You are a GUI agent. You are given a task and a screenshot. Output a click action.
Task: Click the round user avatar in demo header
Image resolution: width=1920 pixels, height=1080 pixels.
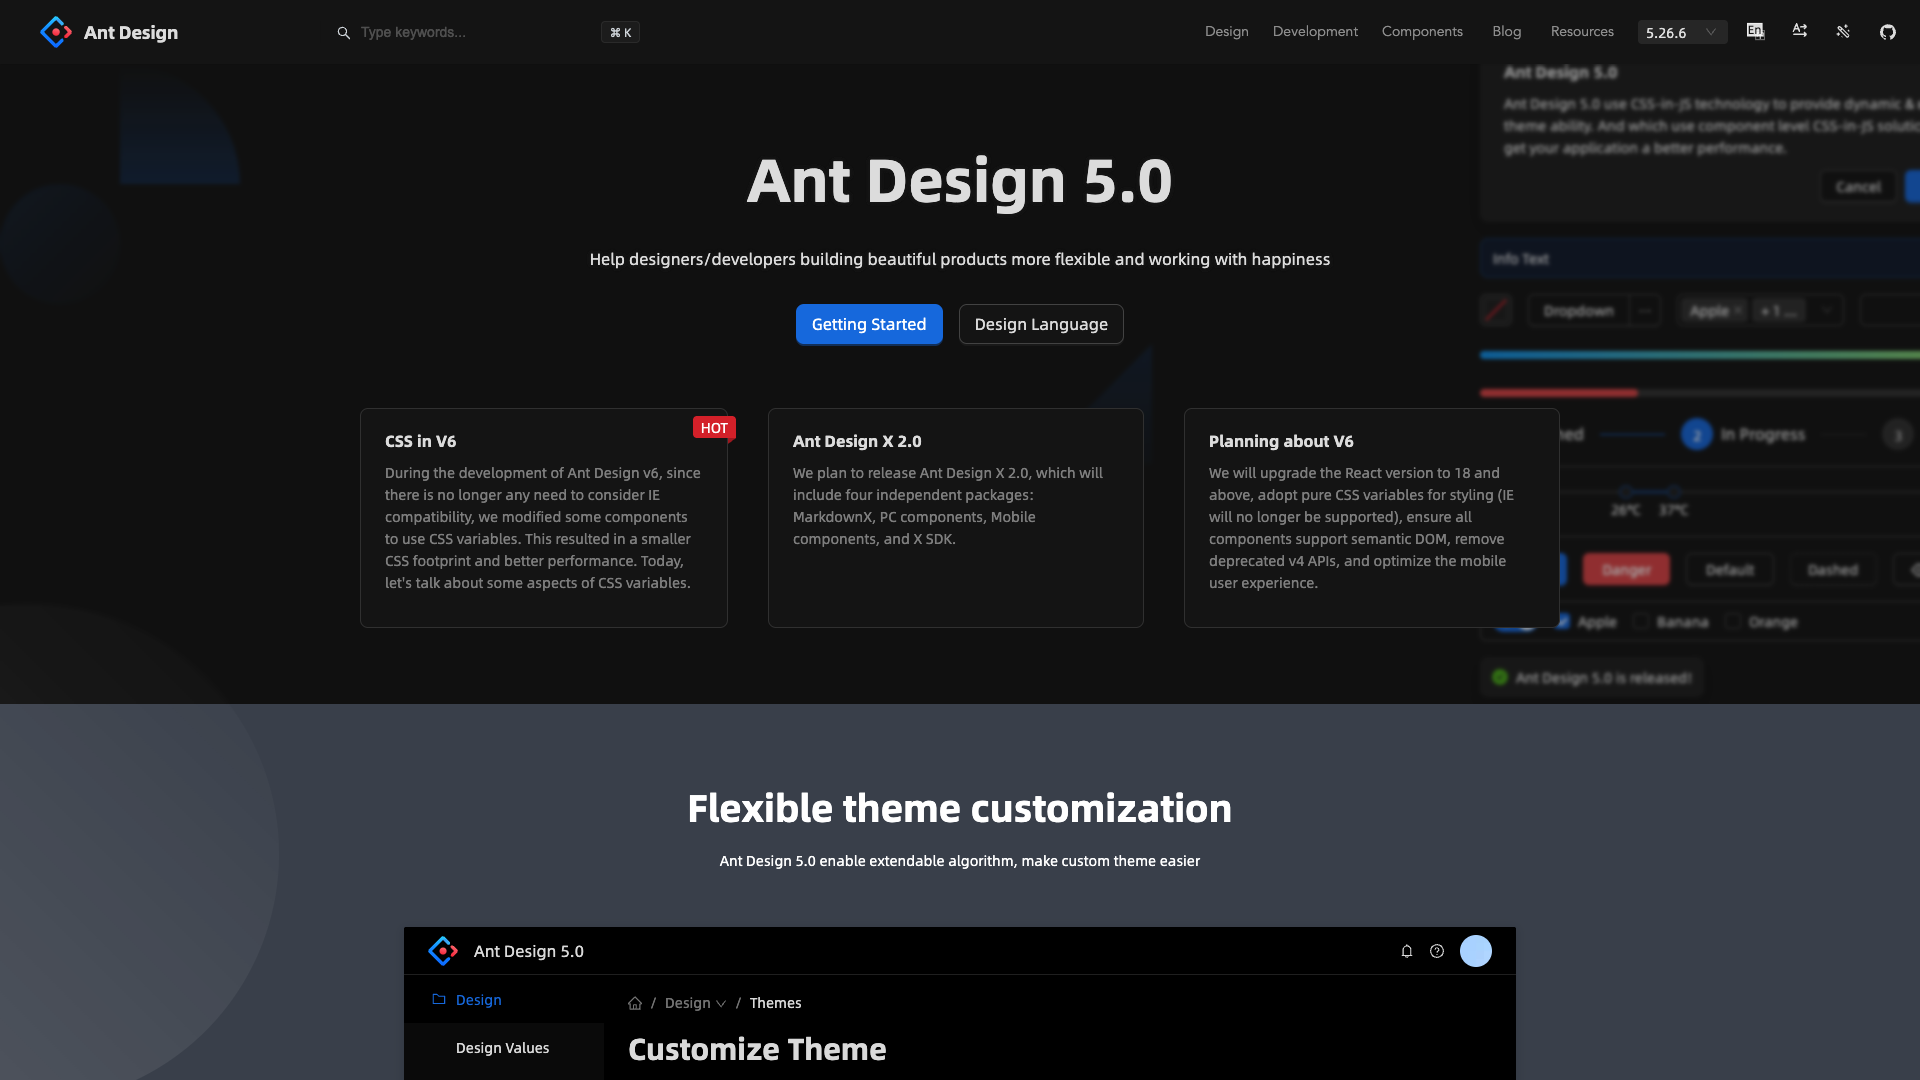[x=1475, y=951]
